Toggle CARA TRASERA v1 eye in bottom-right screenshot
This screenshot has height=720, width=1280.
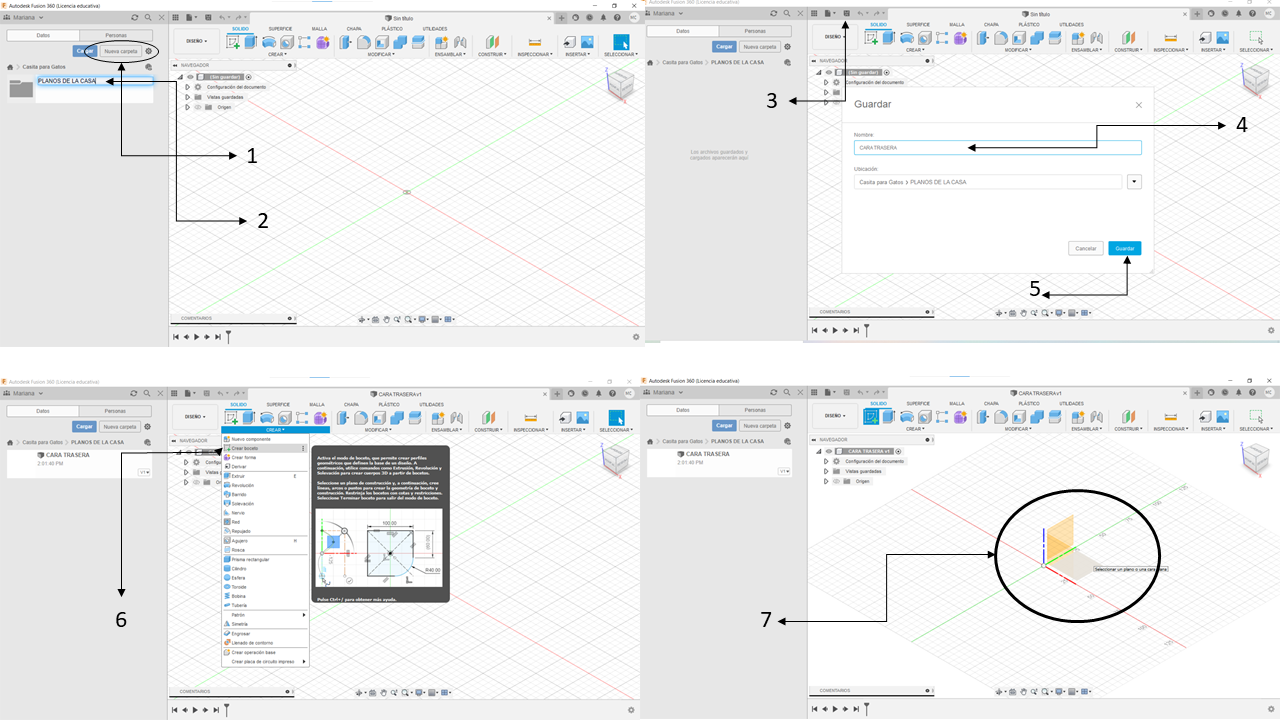pos(828,451)
